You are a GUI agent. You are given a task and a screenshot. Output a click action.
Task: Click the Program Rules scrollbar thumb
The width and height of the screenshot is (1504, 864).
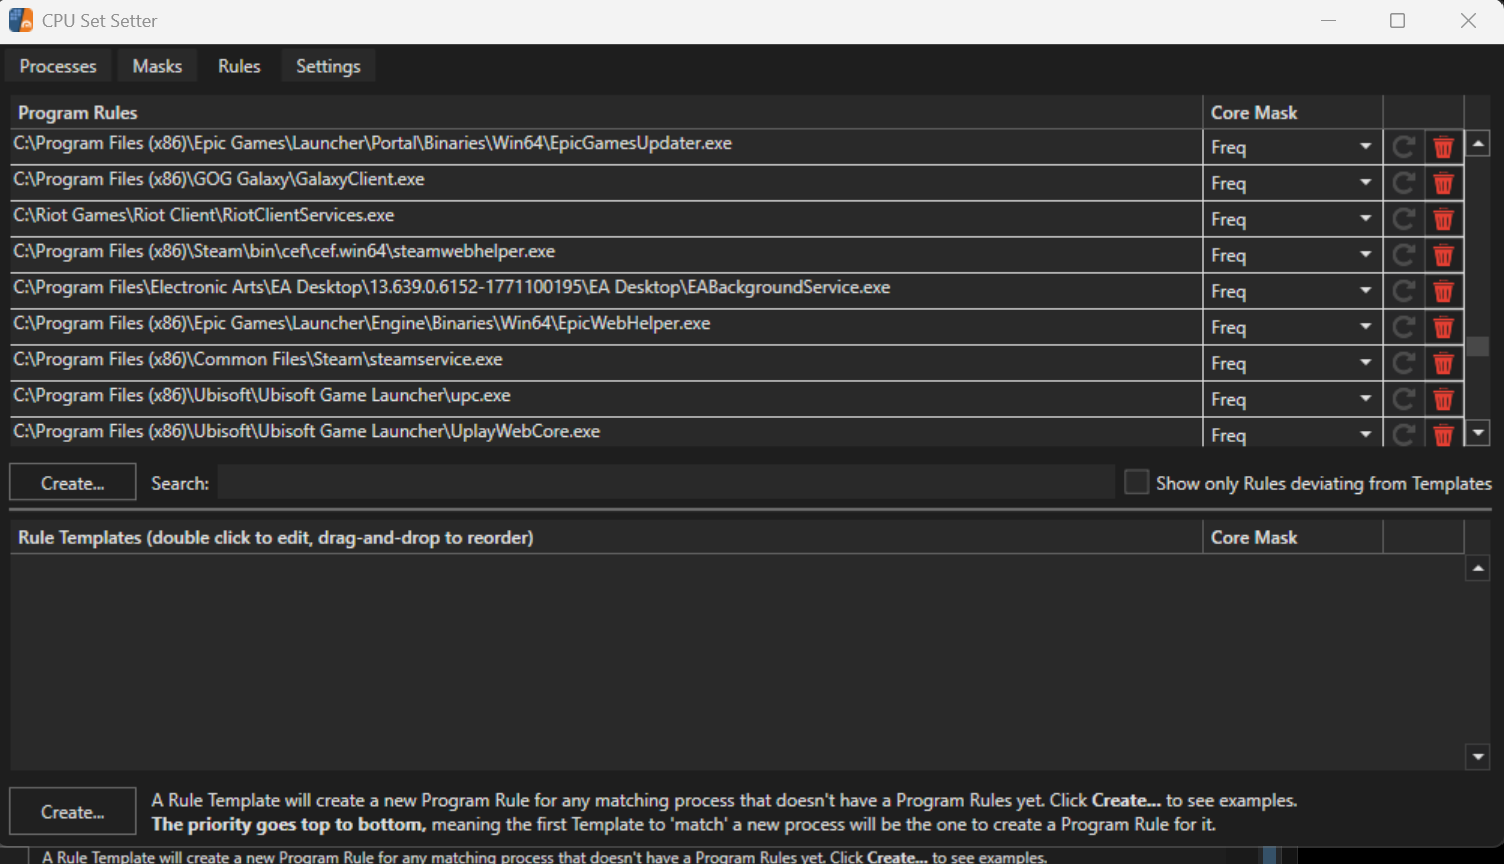click(x=1478, y=346)
